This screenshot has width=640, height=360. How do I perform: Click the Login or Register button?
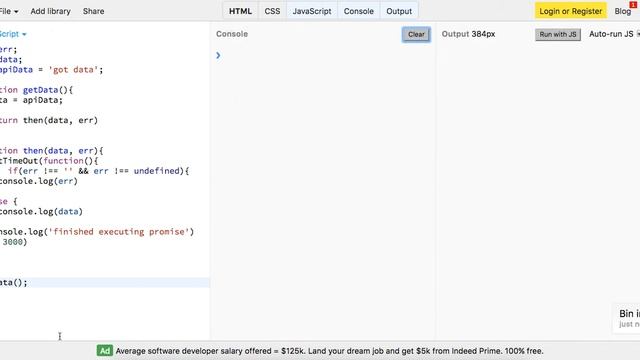[x=571, y=11]
